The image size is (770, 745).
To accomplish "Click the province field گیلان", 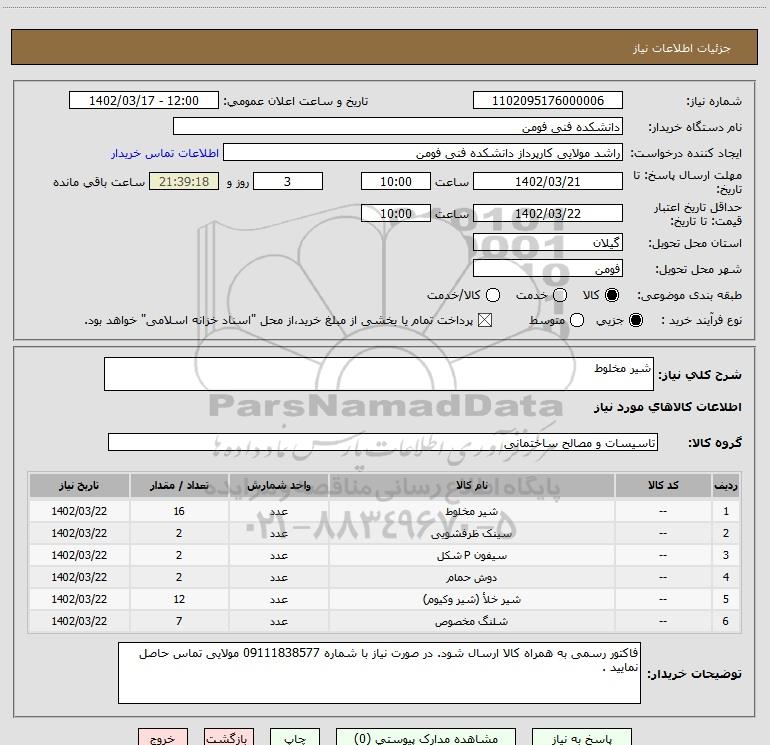I will click(x=548, y=242).
